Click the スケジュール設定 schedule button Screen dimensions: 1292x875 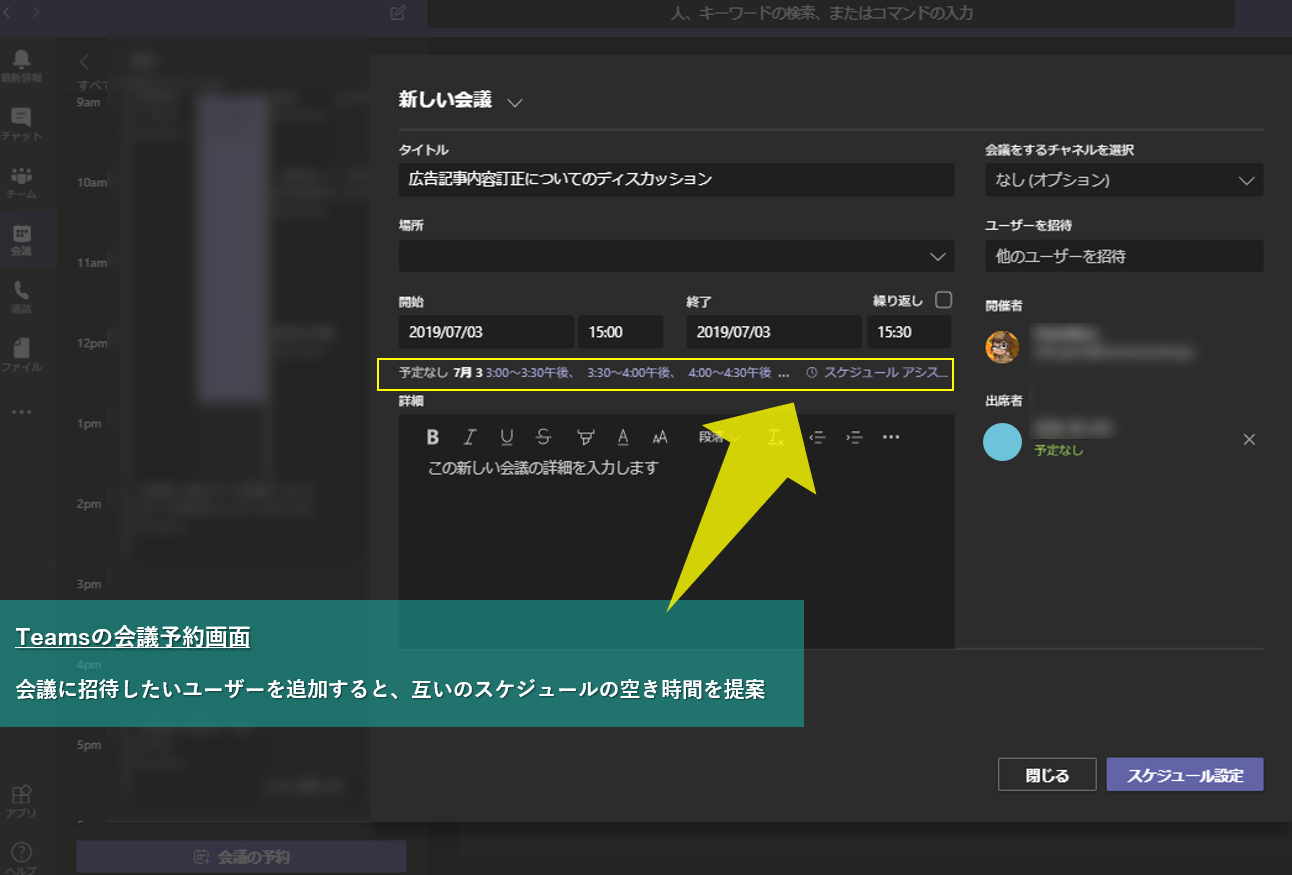click(1185, 775)
